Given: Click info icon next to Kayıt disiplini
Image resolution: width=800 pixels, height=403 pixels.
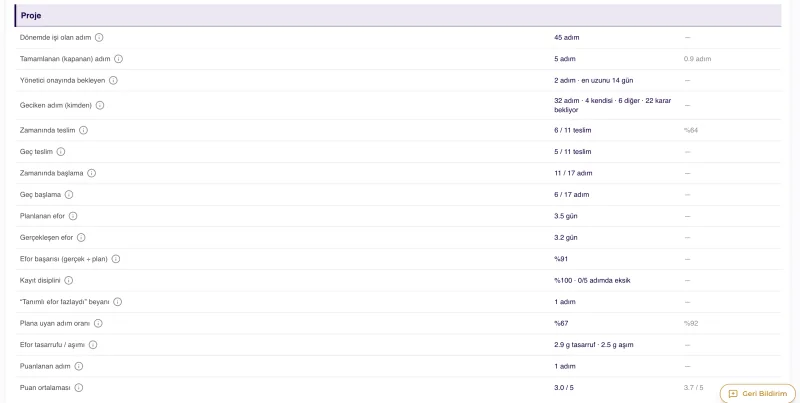Looking at the screenshot, I should pyautogui.click(x=69, y=280).
